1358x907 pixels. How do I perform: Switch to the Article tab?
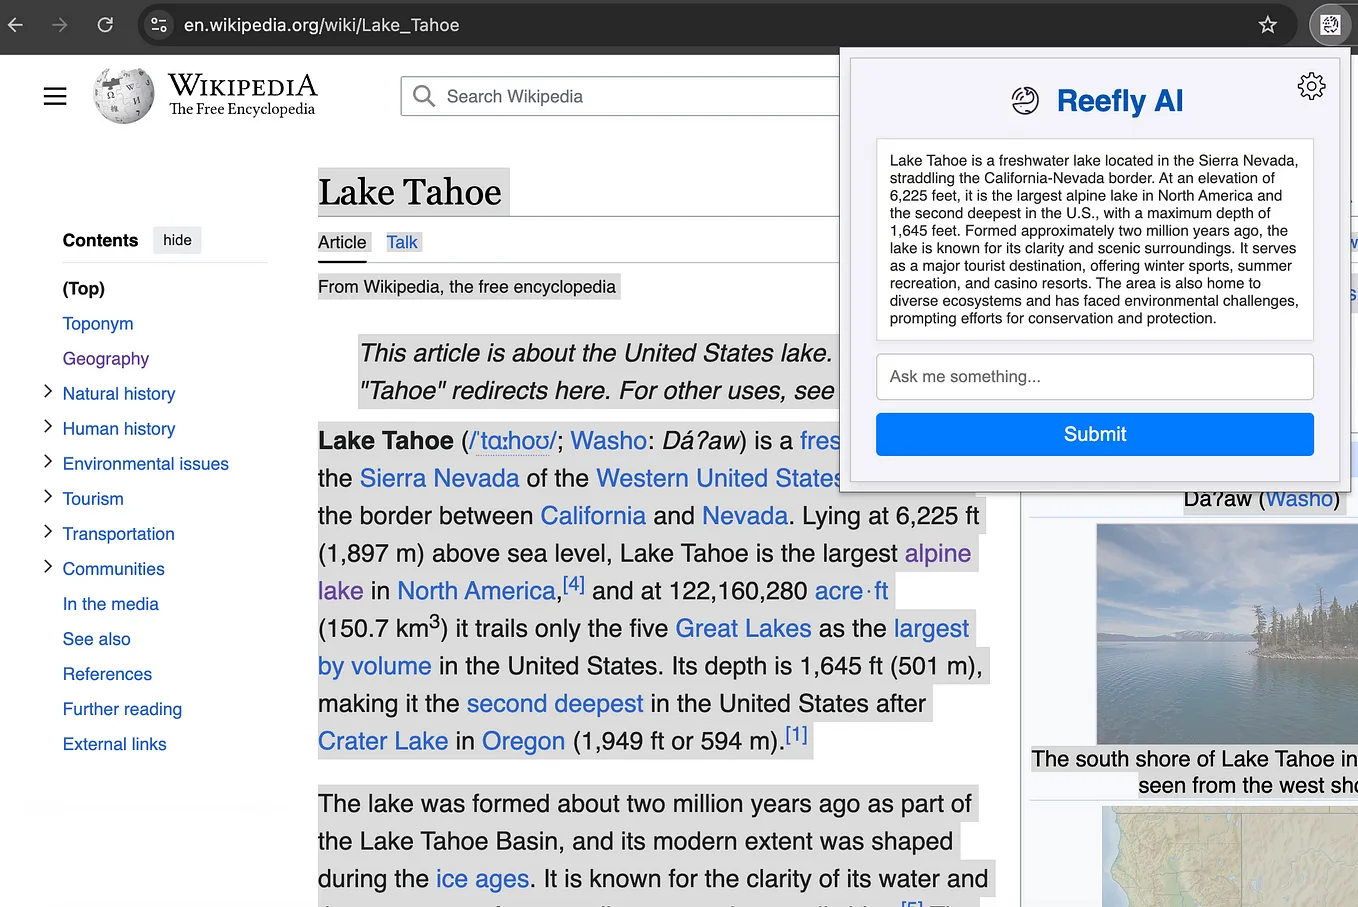[342, 242]
